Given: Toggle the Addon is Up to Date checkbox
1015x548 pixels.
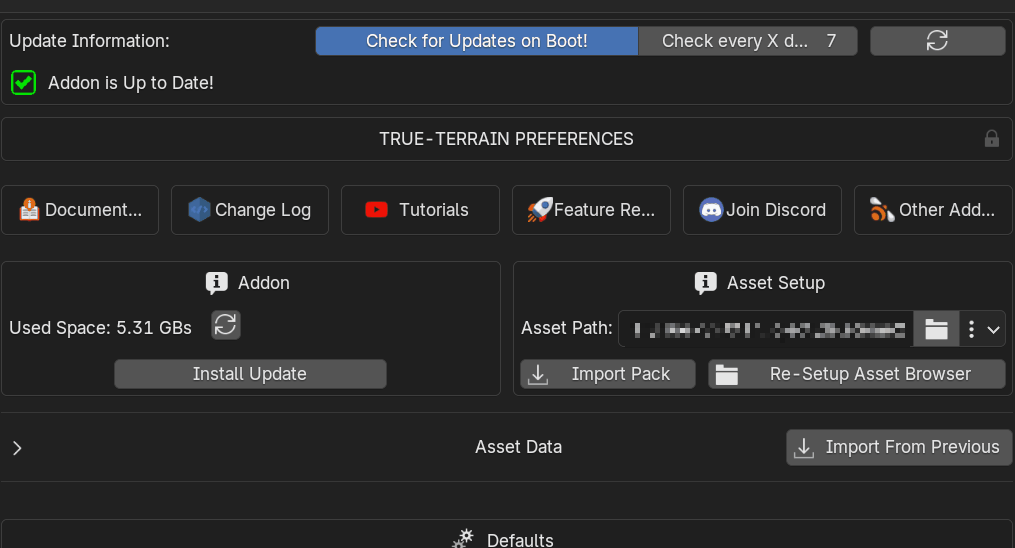Looking at the screenshot, I should (x=24, y=83).
